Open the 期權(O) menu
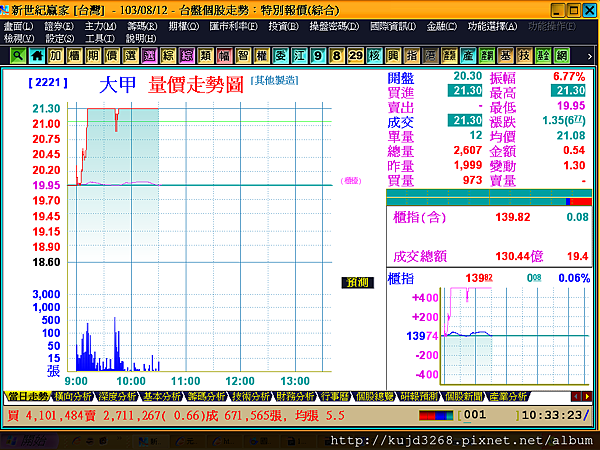600x450 pixels. 184,26
